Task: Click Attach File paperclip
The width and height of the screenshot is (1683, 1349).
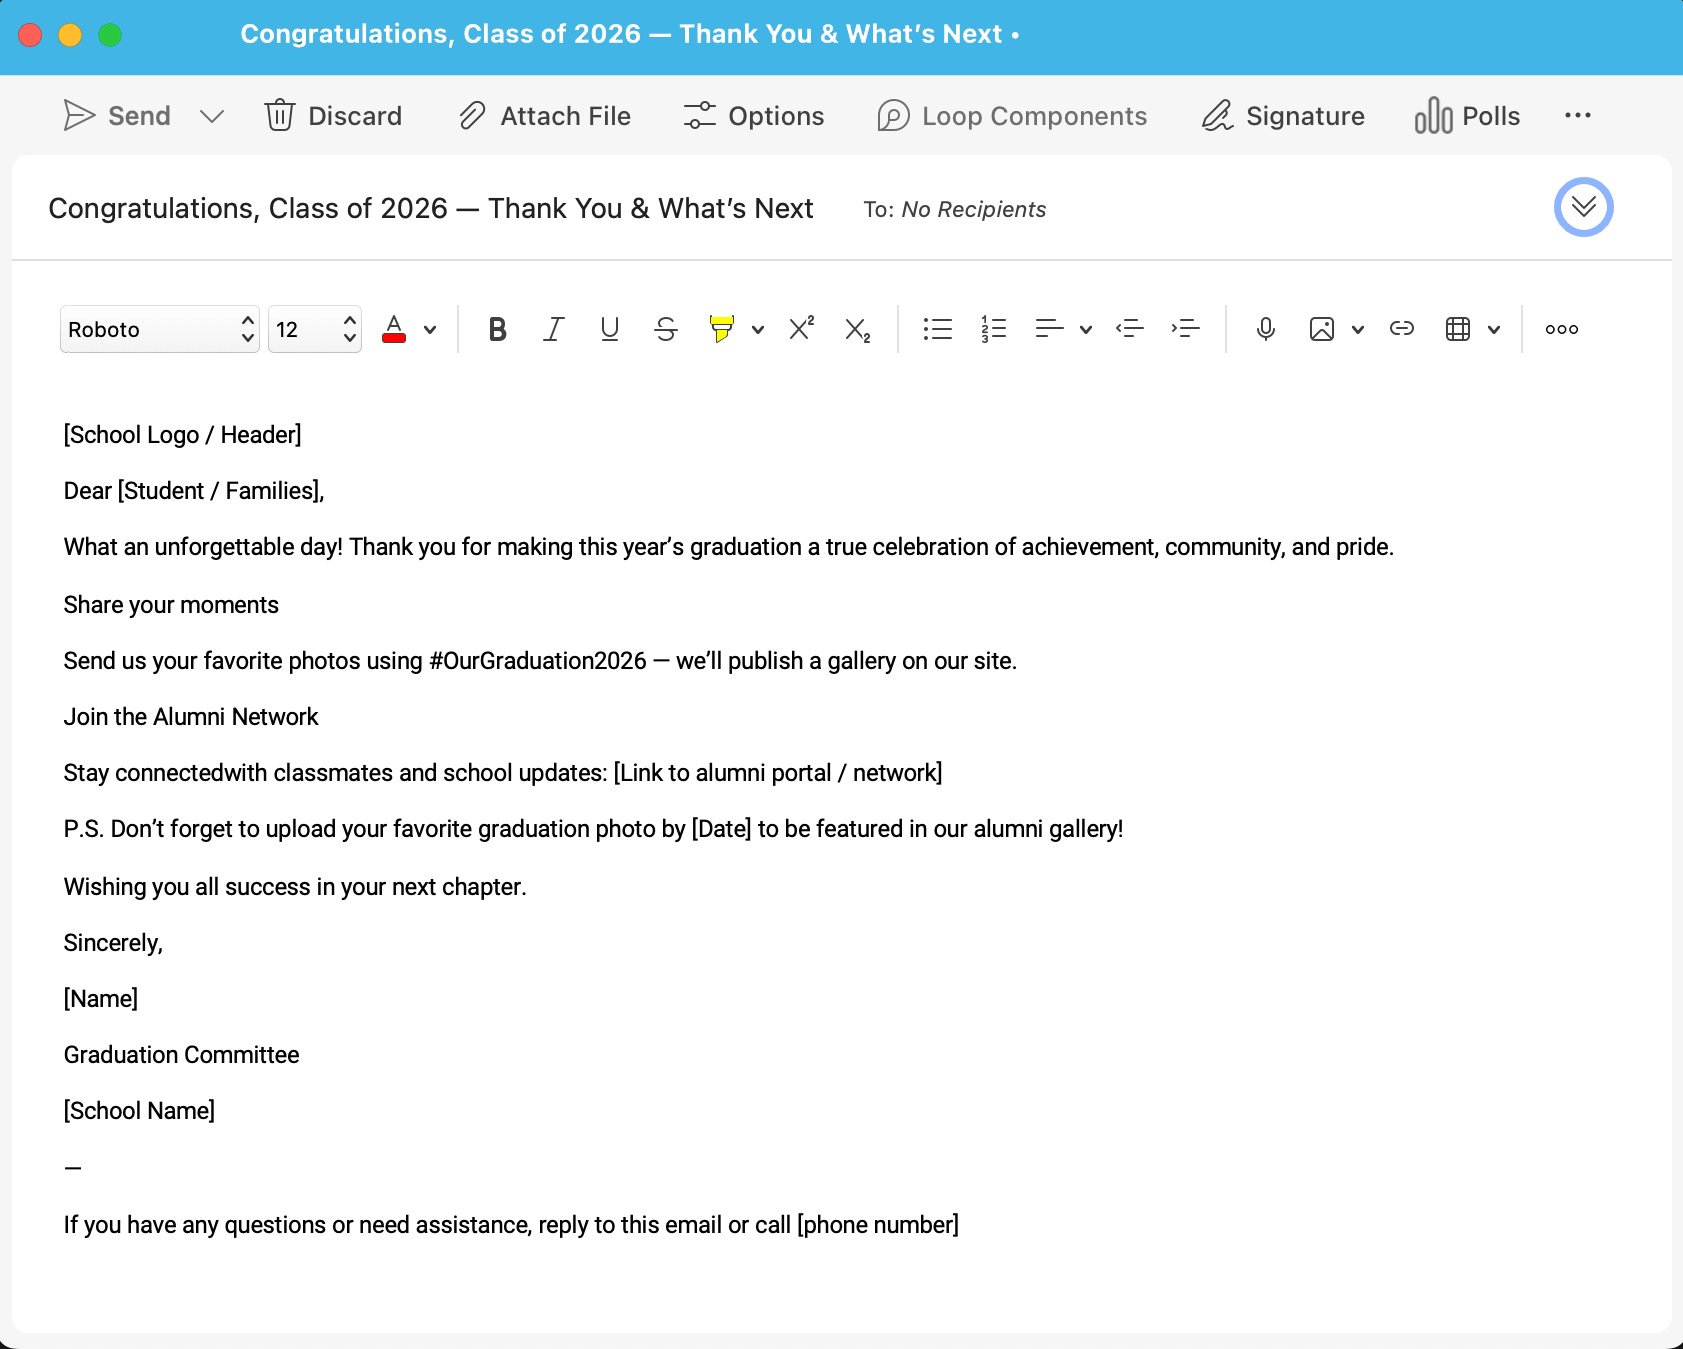Action: 545,116
